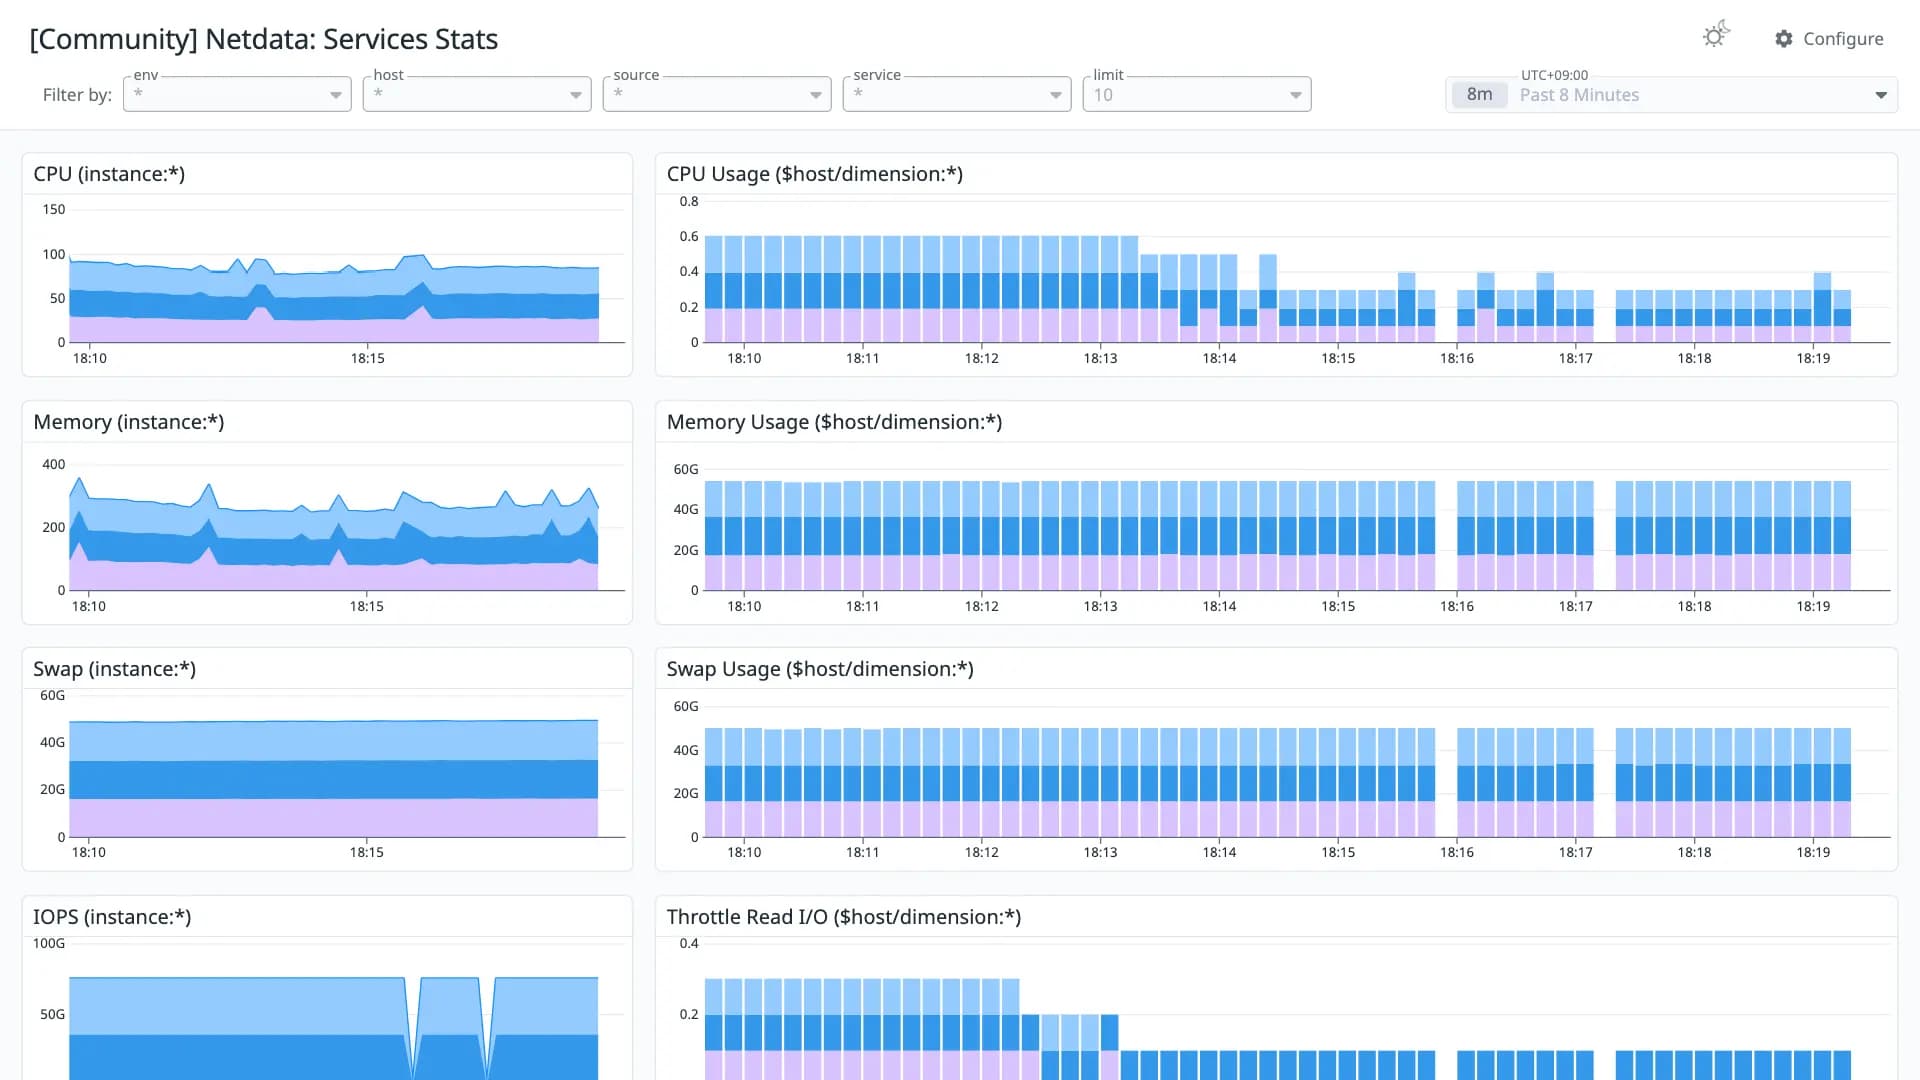The height and width of the screenshot is (1080, 1920).
Task: Click the Swap Usage ($host/dimension:*) title
Action: click(x=820, y=669)
